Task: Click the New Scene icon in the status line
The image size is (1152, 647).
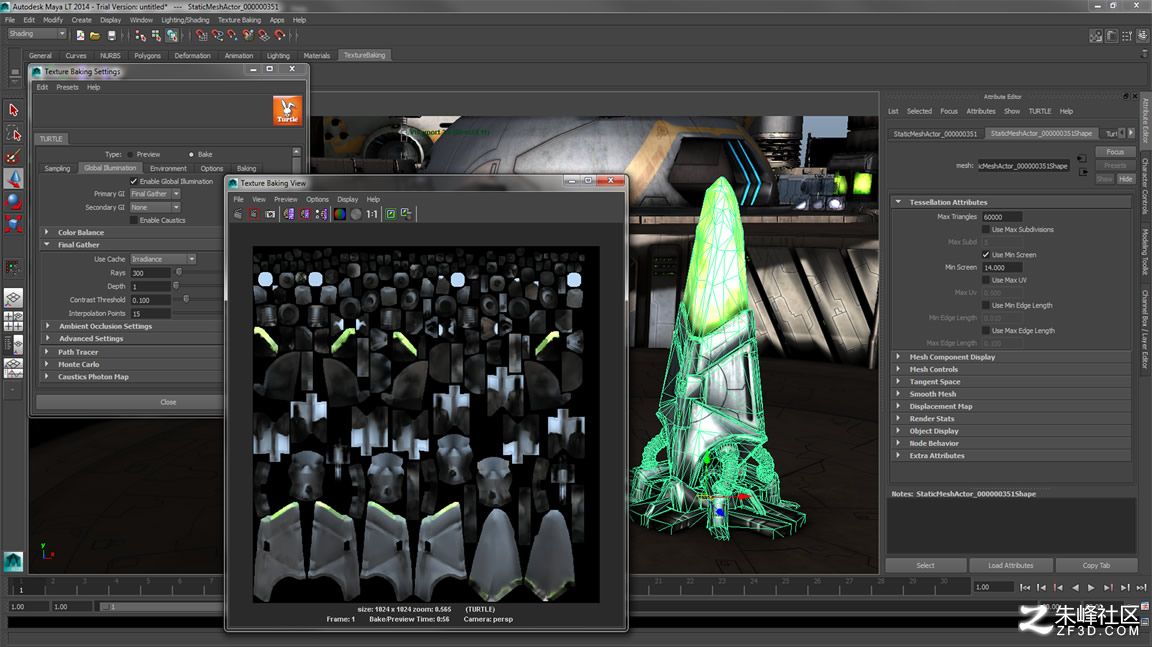Action: [x=80, y=35]
